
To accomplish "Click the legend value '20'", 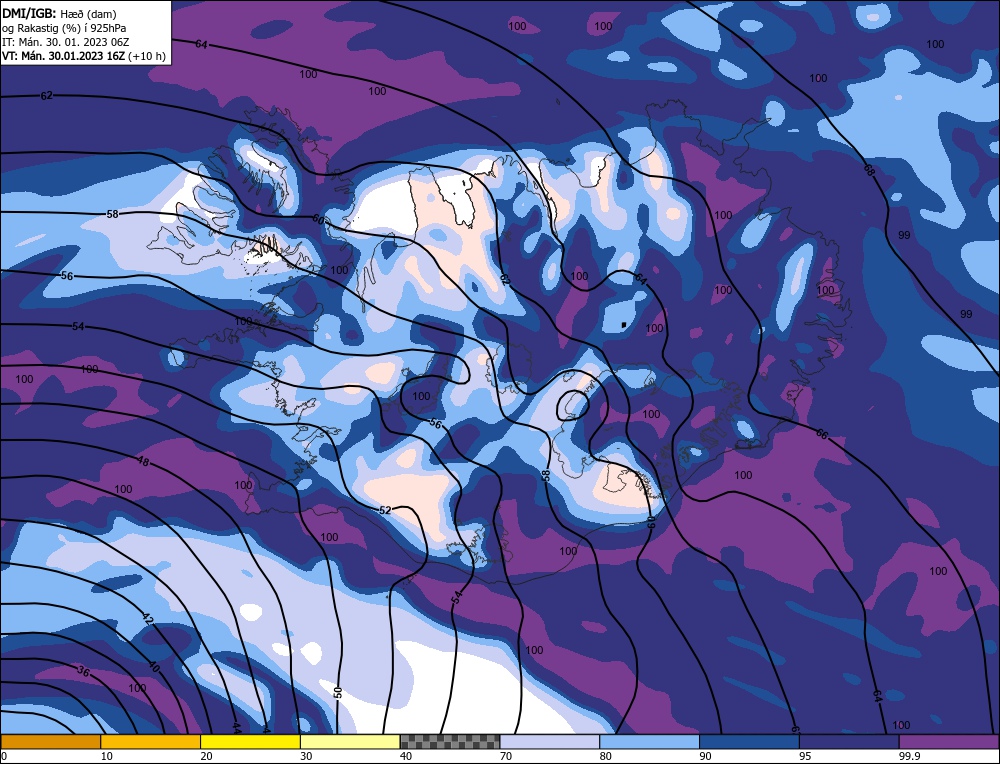I will pos(207,756).
